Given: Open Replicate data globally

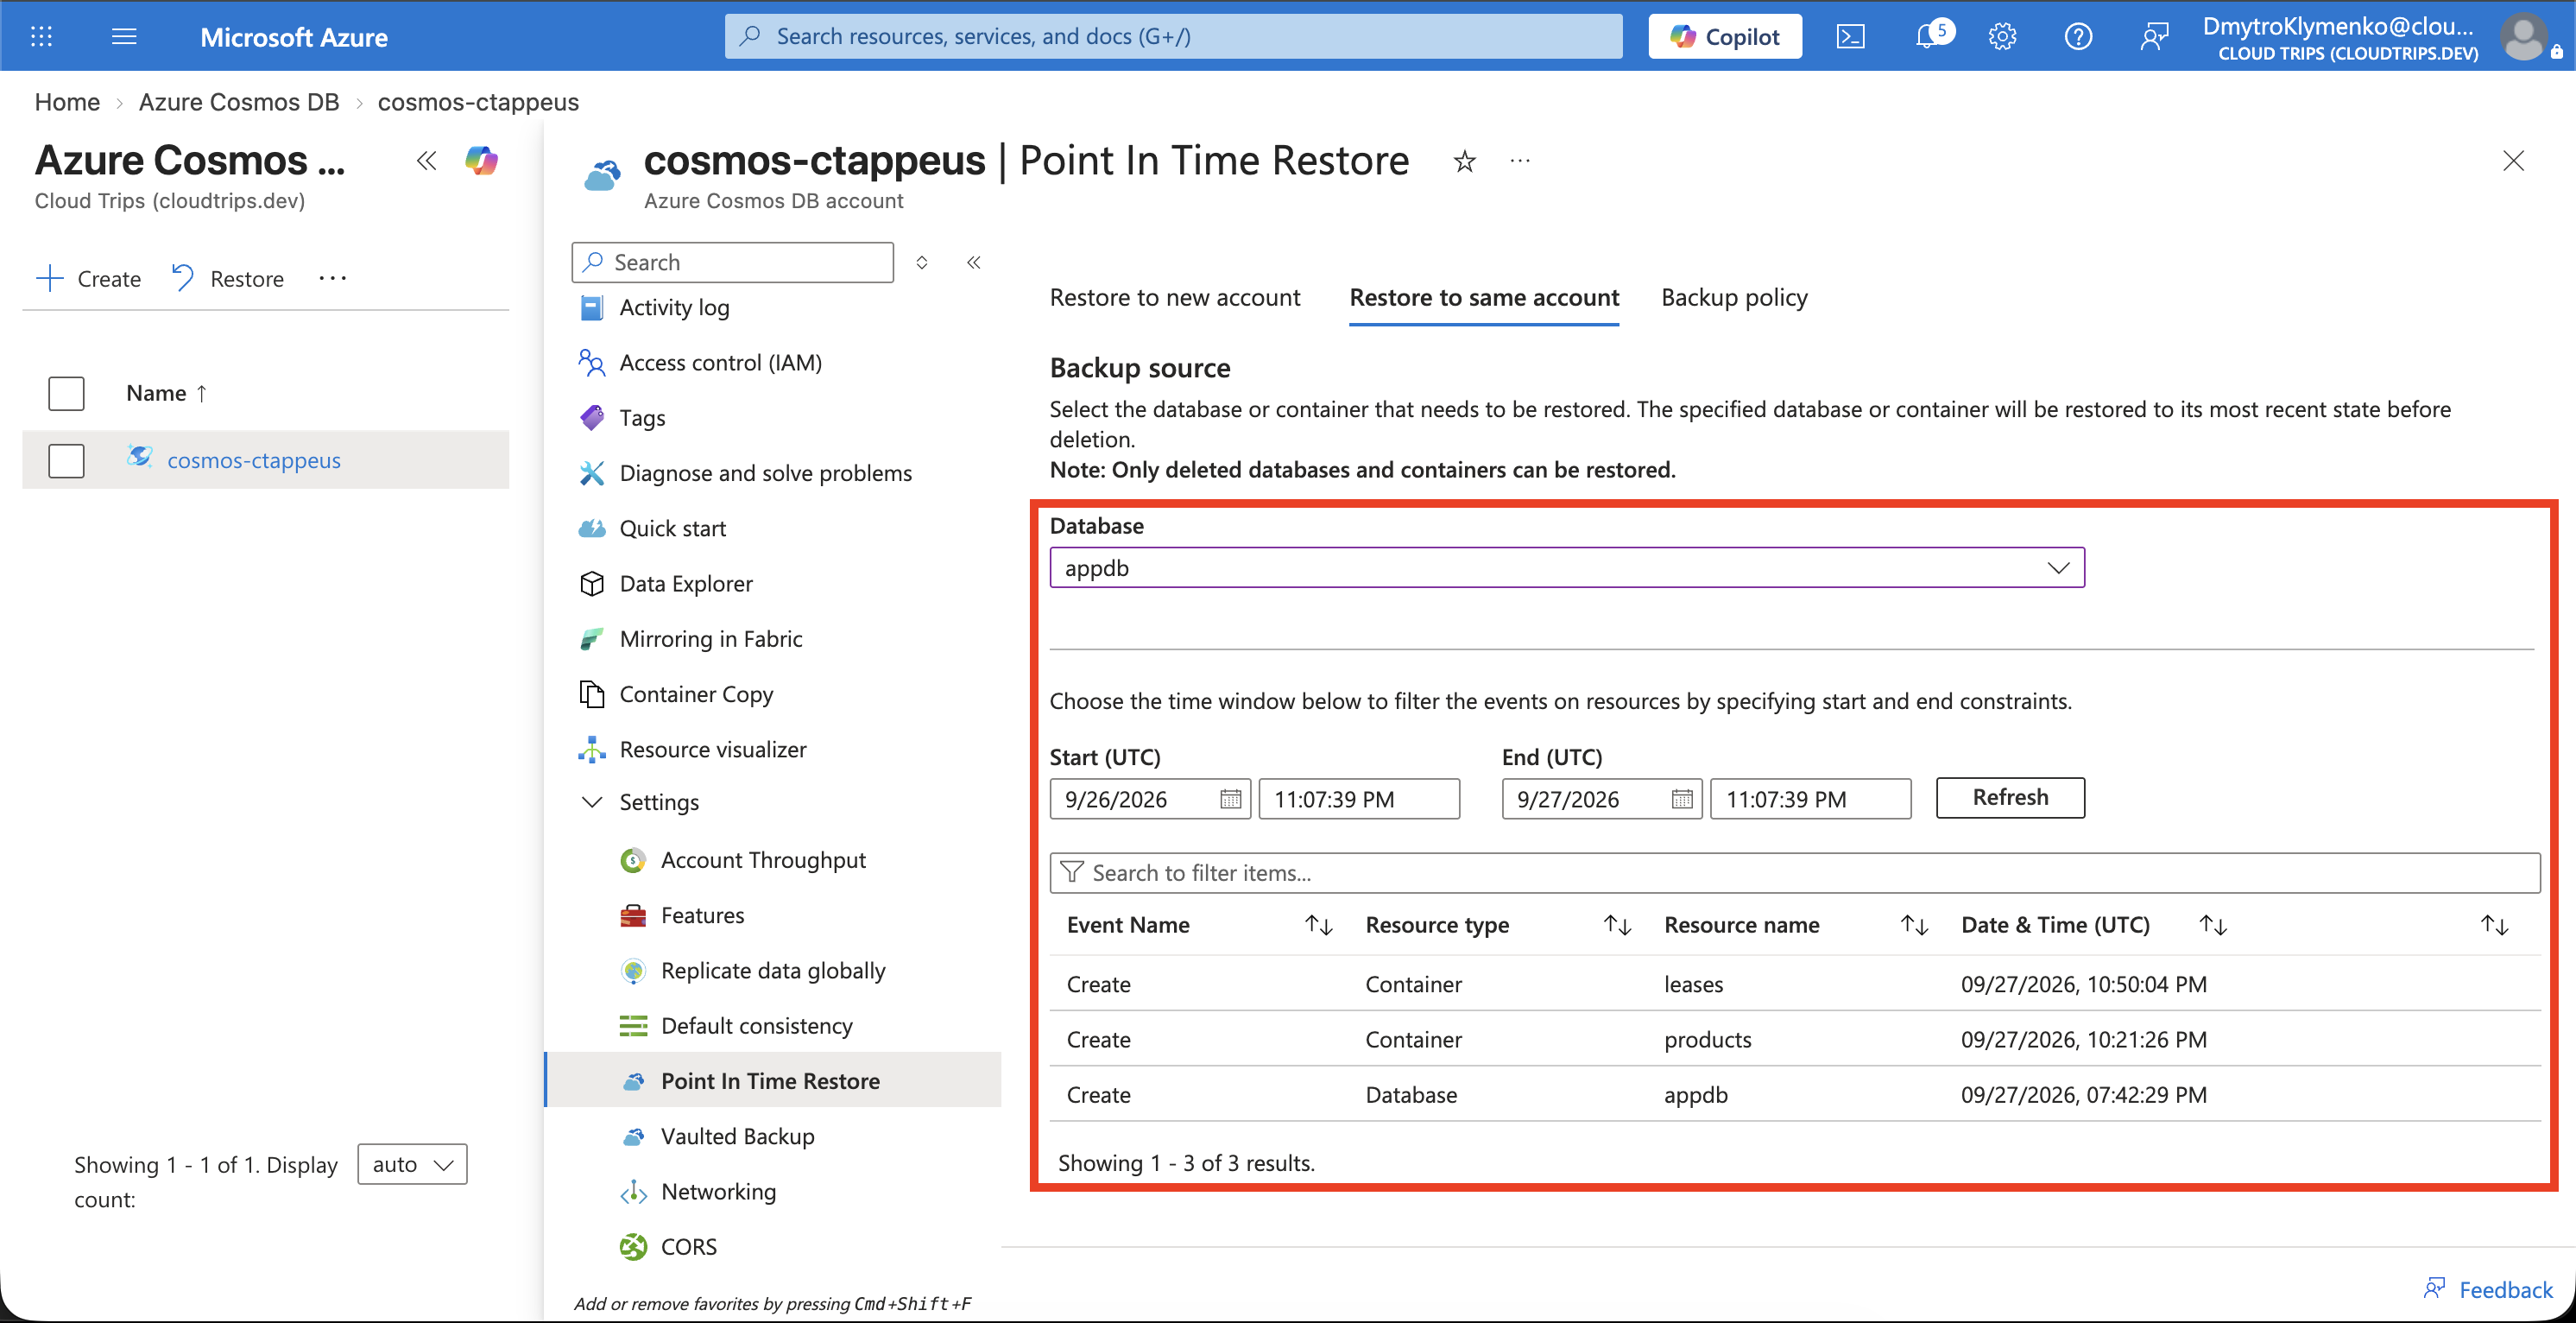Looking at the screenshot, I should (772, 970).
